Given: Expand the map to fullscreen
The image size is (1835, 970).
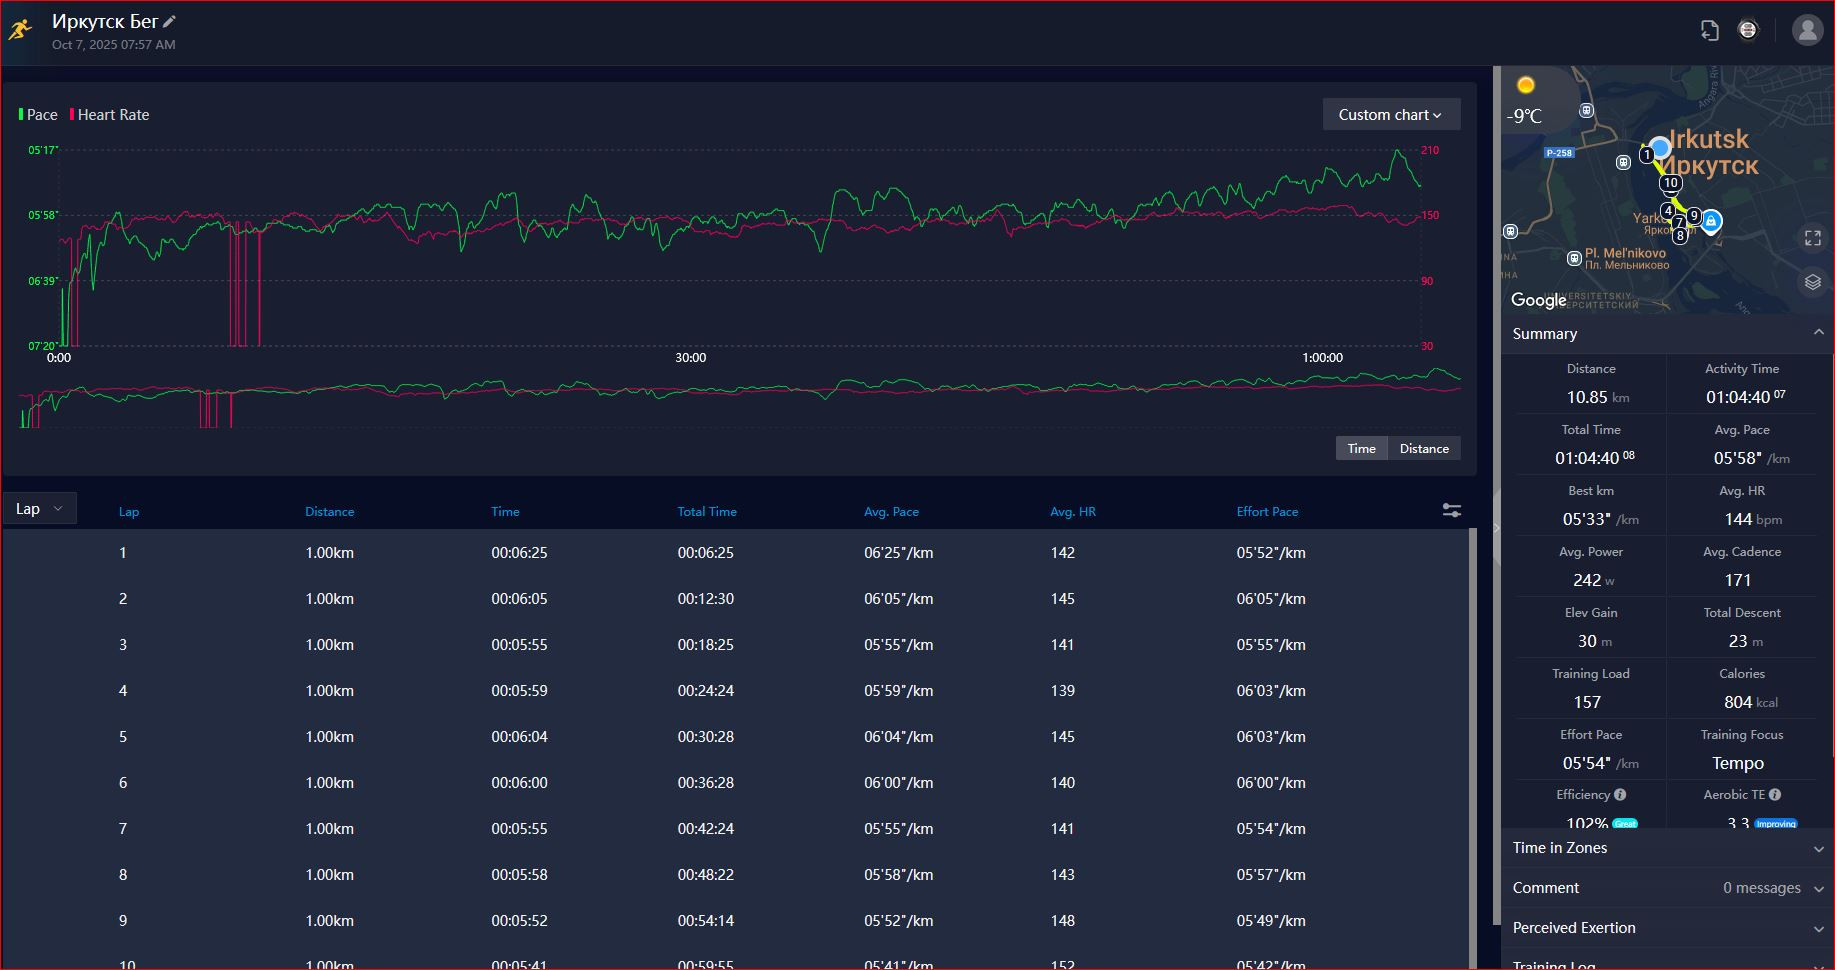Looking at the screenshot, I should click(x=1813, y=238).
